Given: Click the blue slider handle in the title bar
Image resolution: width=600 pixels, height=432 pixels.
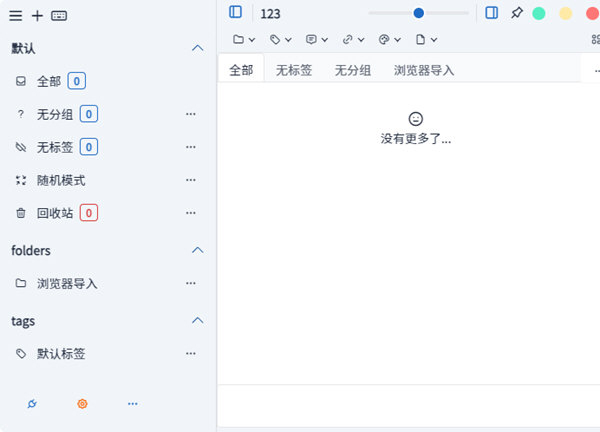Looking at the screenshot, I should tap(418, 13).
